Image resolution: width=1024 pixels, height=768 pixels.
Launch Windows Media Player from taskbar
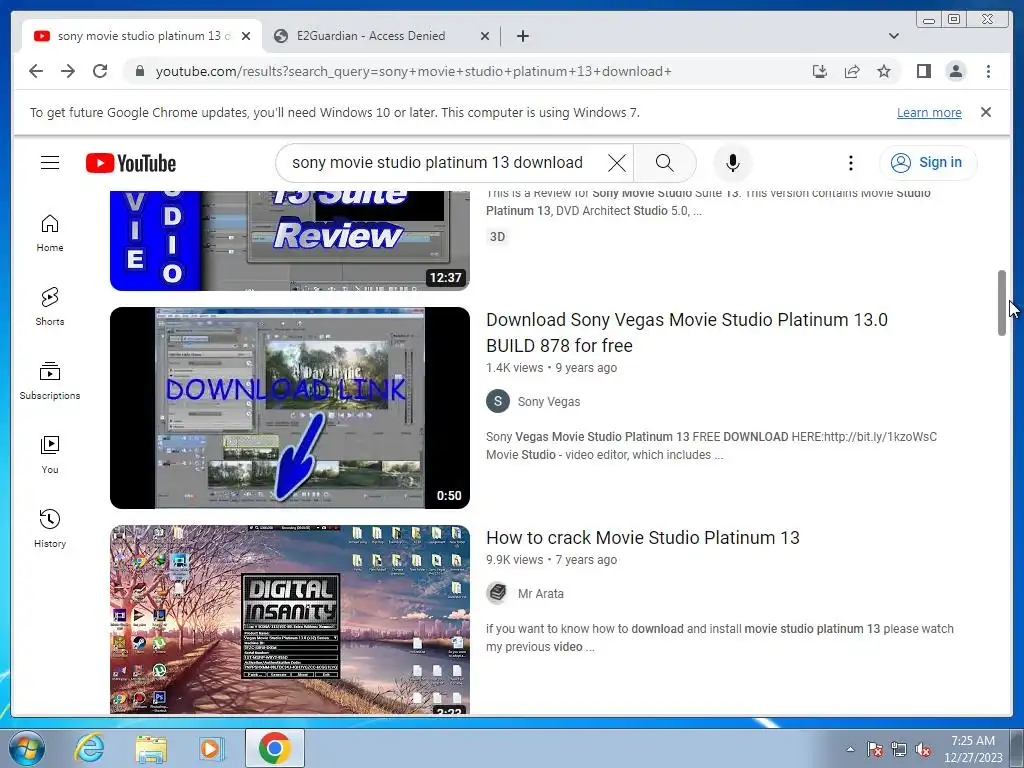(210, 748)
